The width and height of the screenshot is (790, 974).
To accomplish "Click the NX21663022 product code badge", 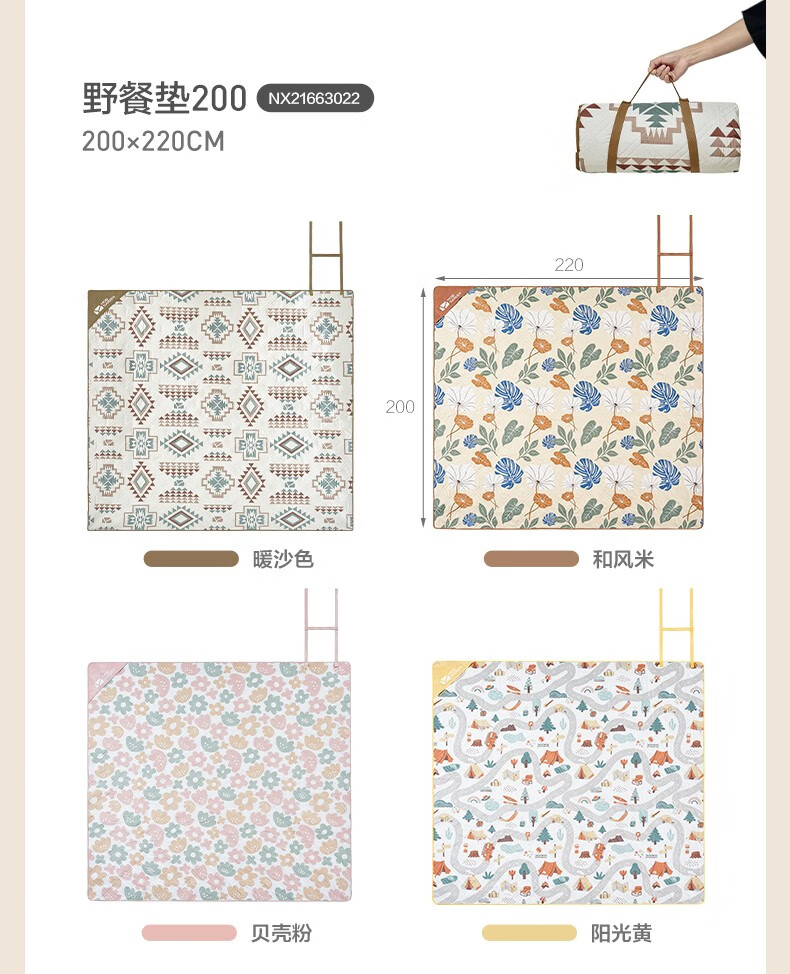I will click(x=315, y=98).
